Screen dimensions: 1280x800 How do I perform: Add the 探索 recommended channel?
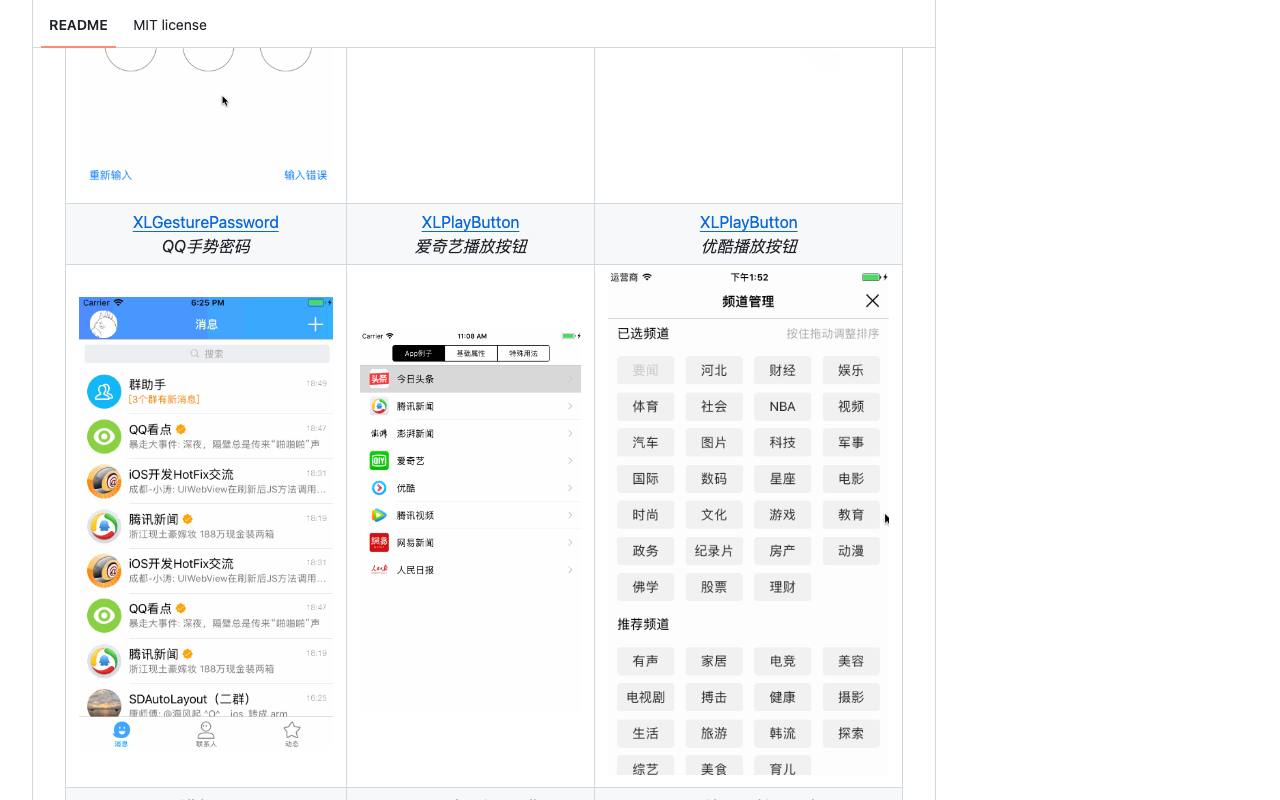(851, 733)
